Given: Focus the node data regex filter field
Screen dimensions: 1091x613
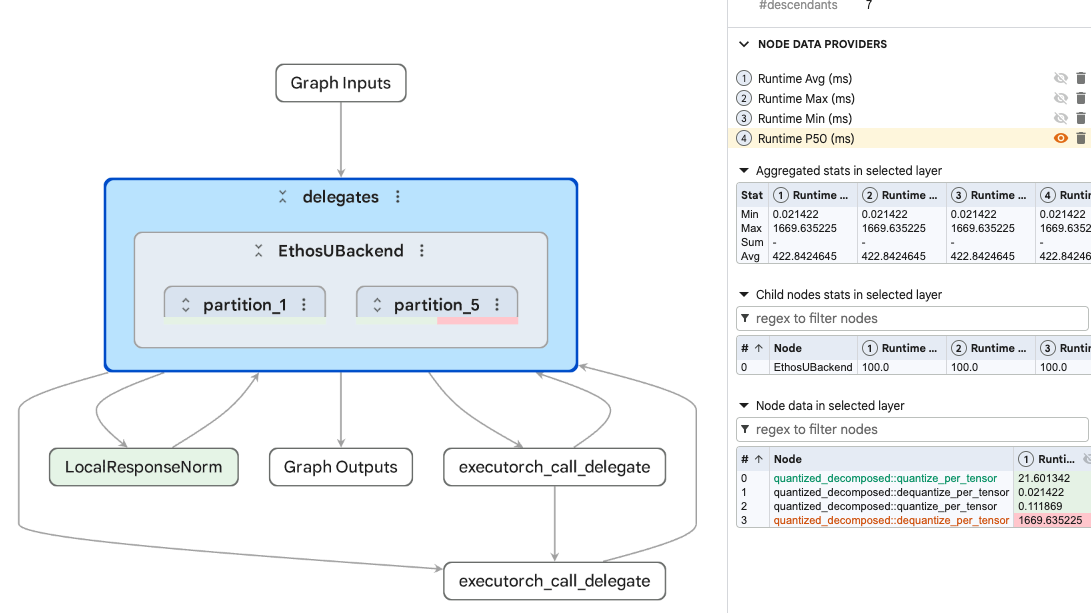Looking at the screenshot, I should pyautogui.click(x=912, y=429).
